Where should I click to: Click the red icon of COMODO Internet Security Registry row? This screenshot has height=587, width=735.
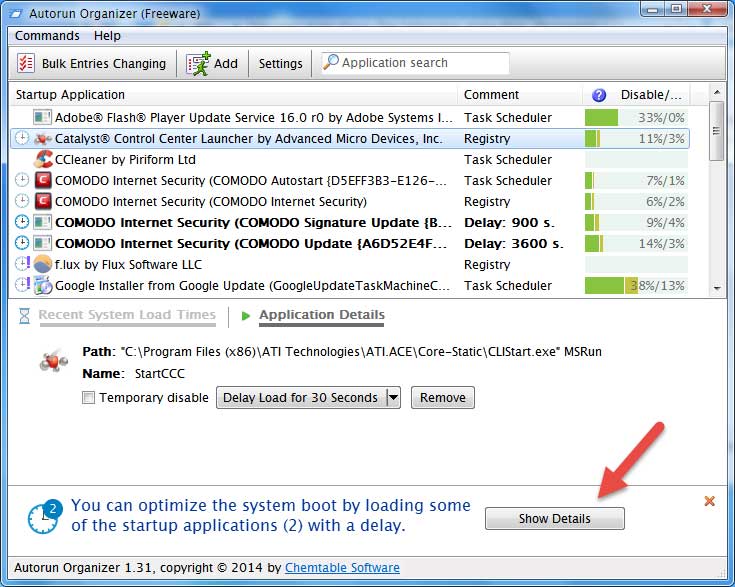(43, 202)
